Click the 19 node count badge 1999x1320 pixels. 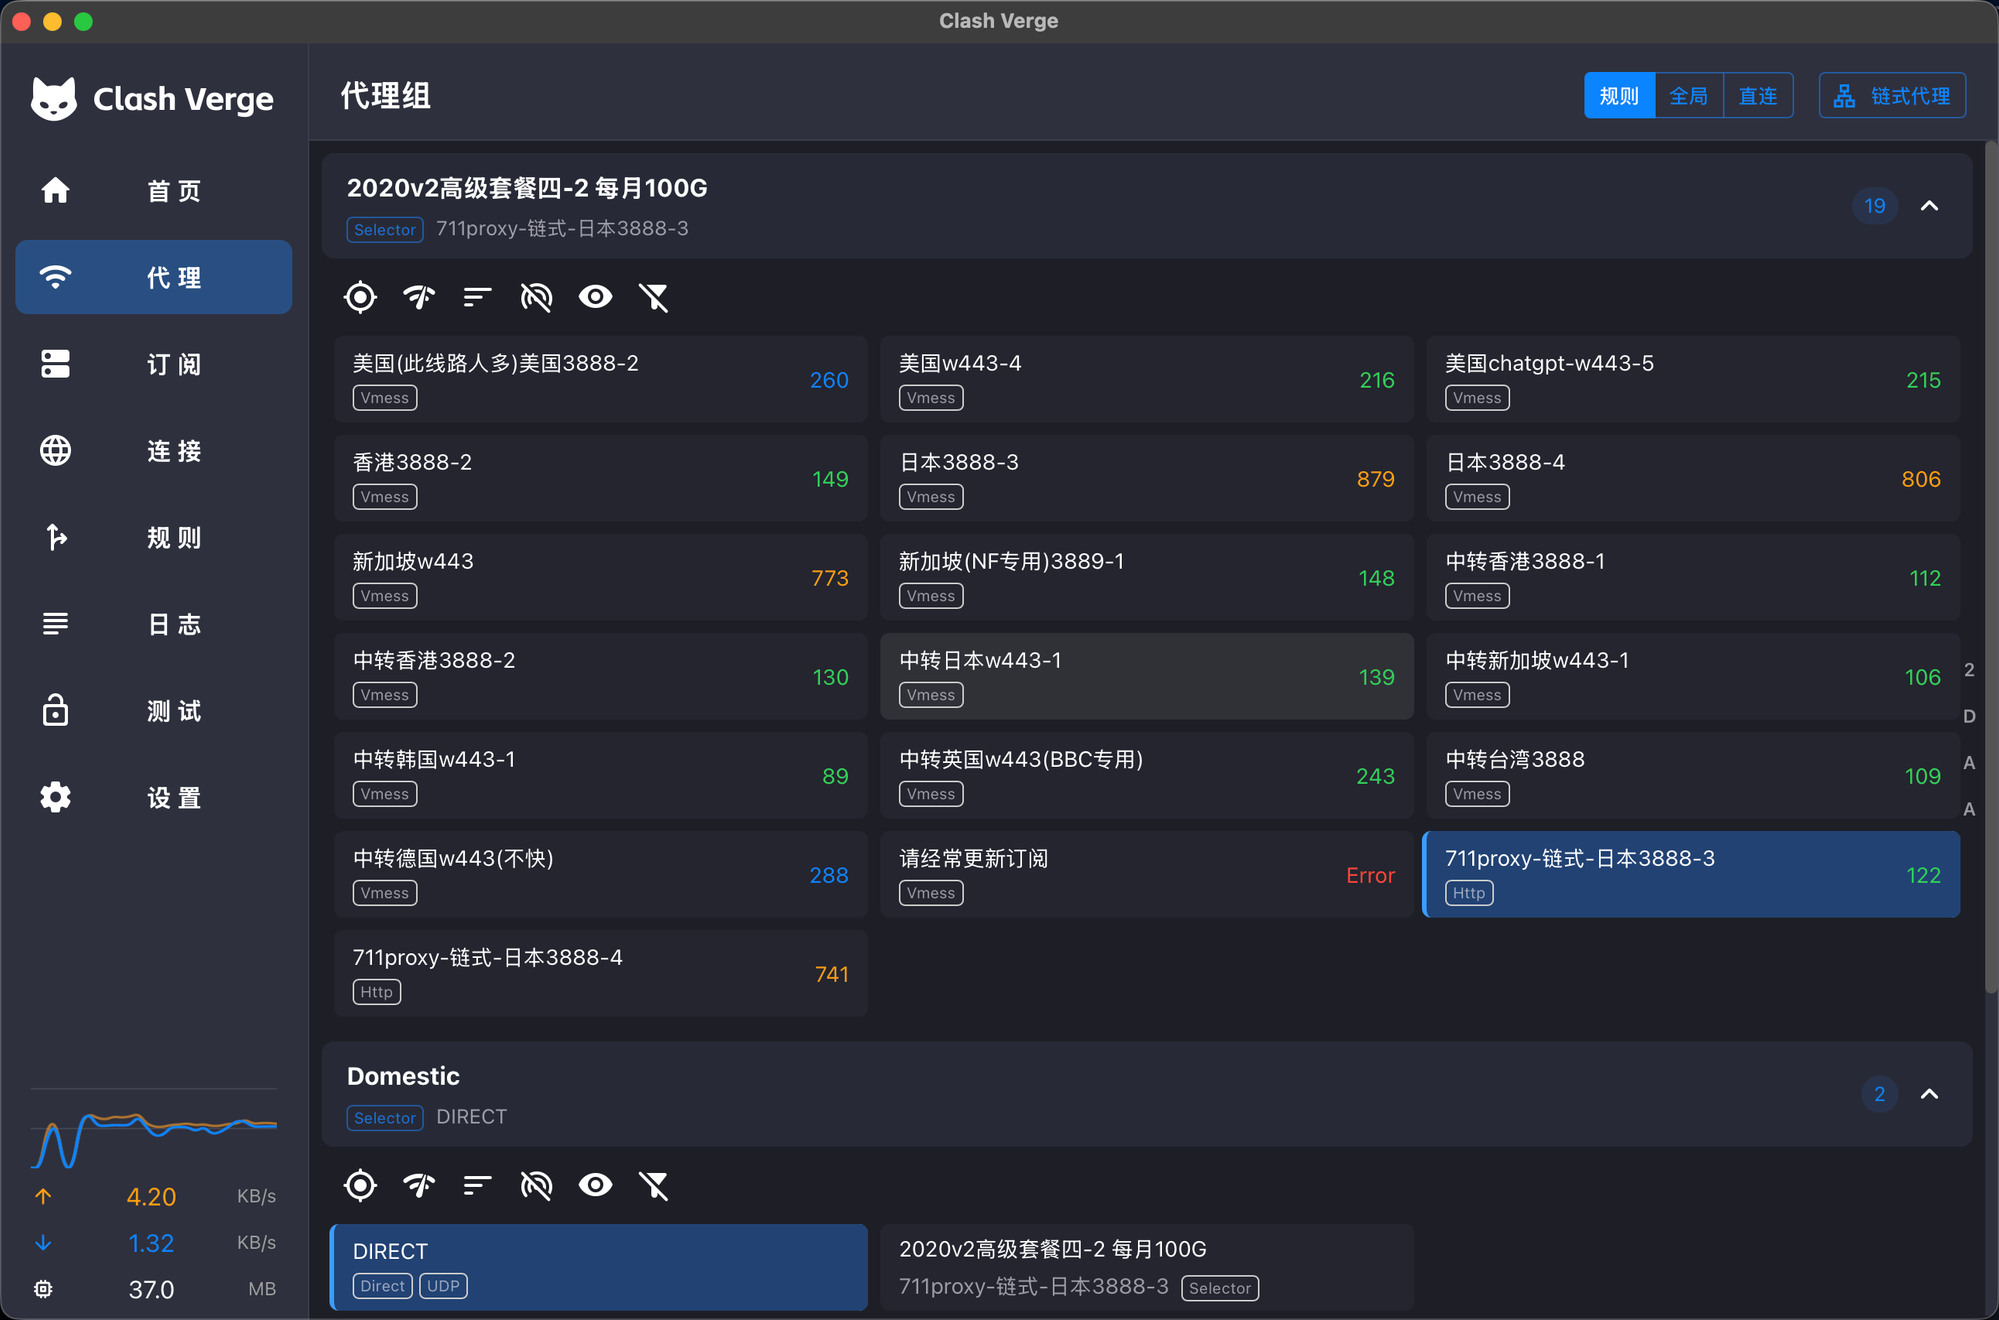tap(1875, 206)
